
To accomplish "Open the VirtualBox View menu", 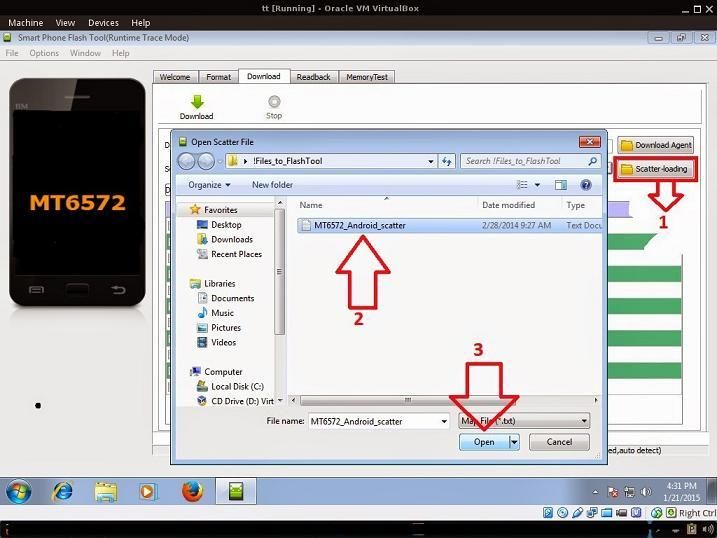I will click(65, 22).
